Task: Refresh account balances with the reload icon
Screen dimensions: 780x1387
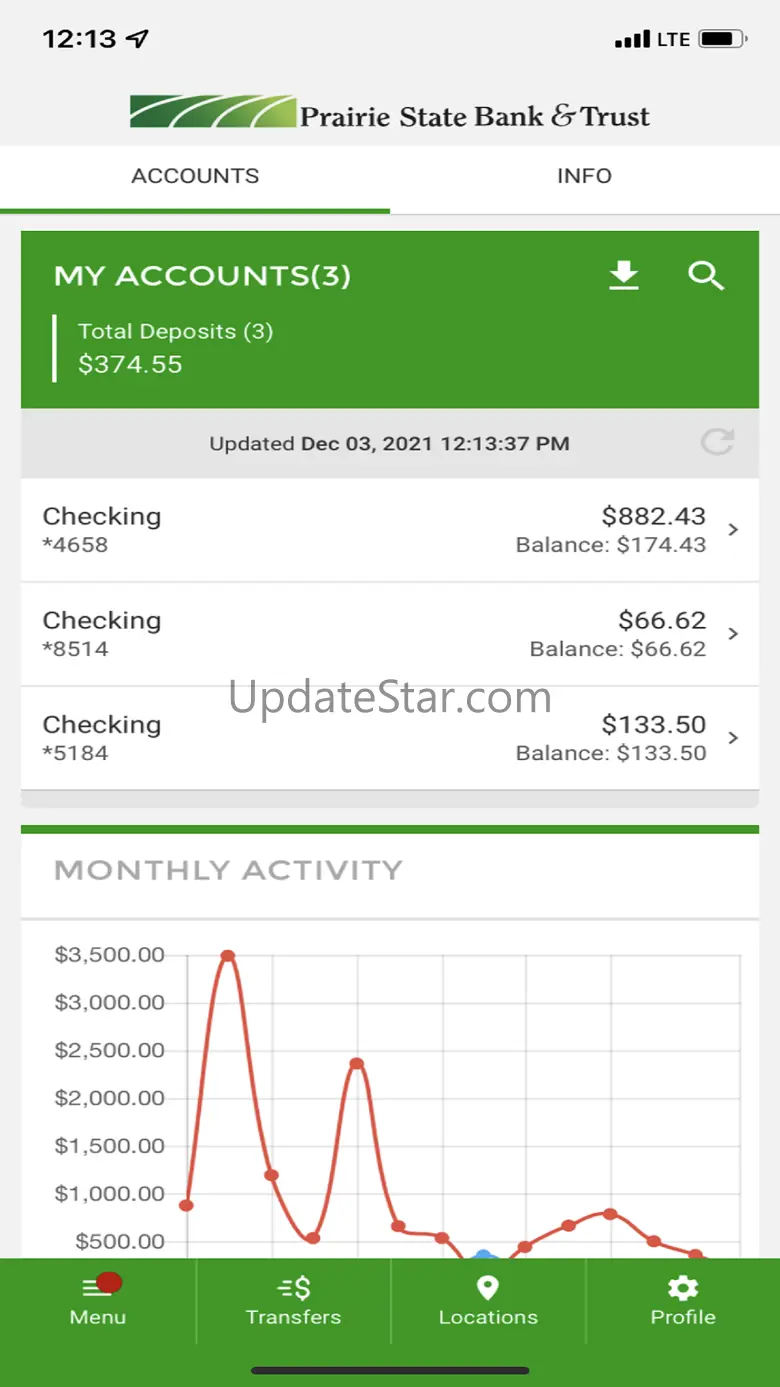Action: (x=717, y=442)
